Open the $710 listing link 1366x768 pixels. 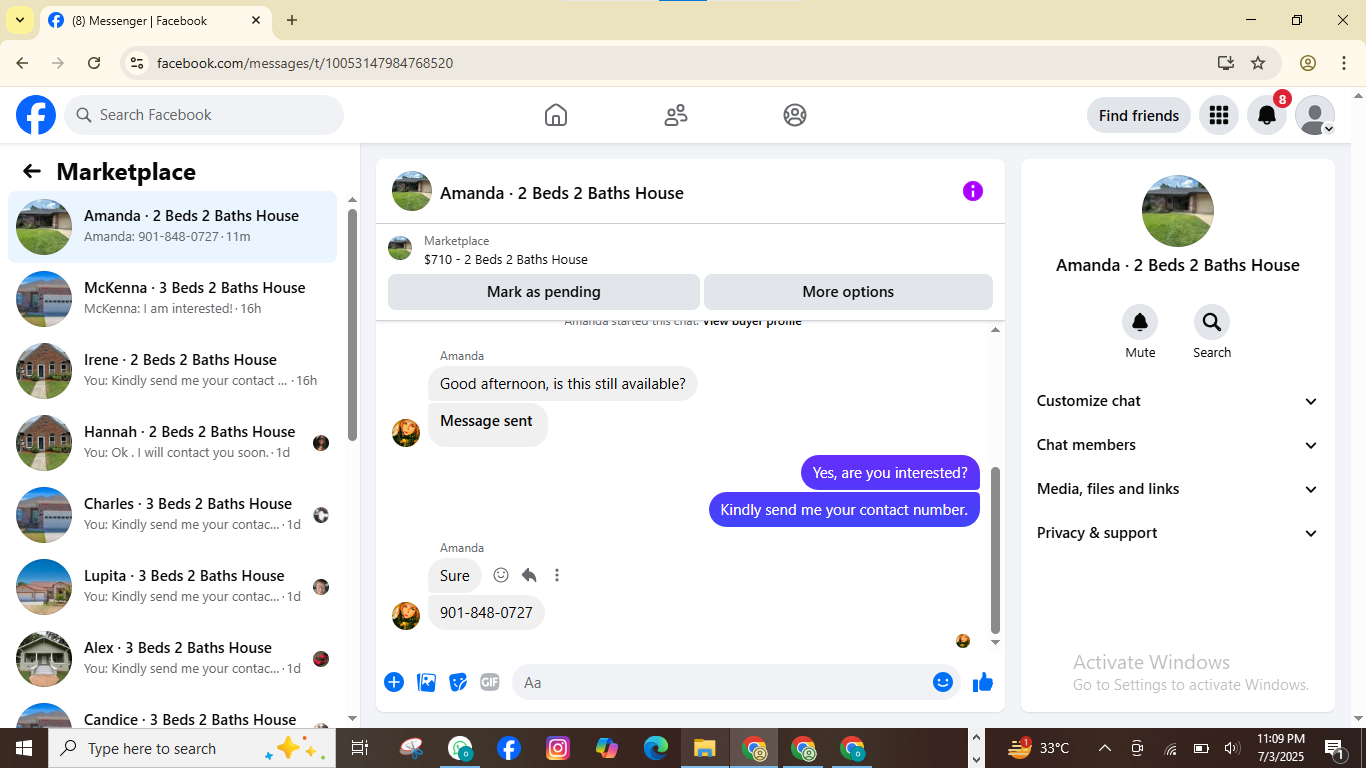[x=506, y=259]
